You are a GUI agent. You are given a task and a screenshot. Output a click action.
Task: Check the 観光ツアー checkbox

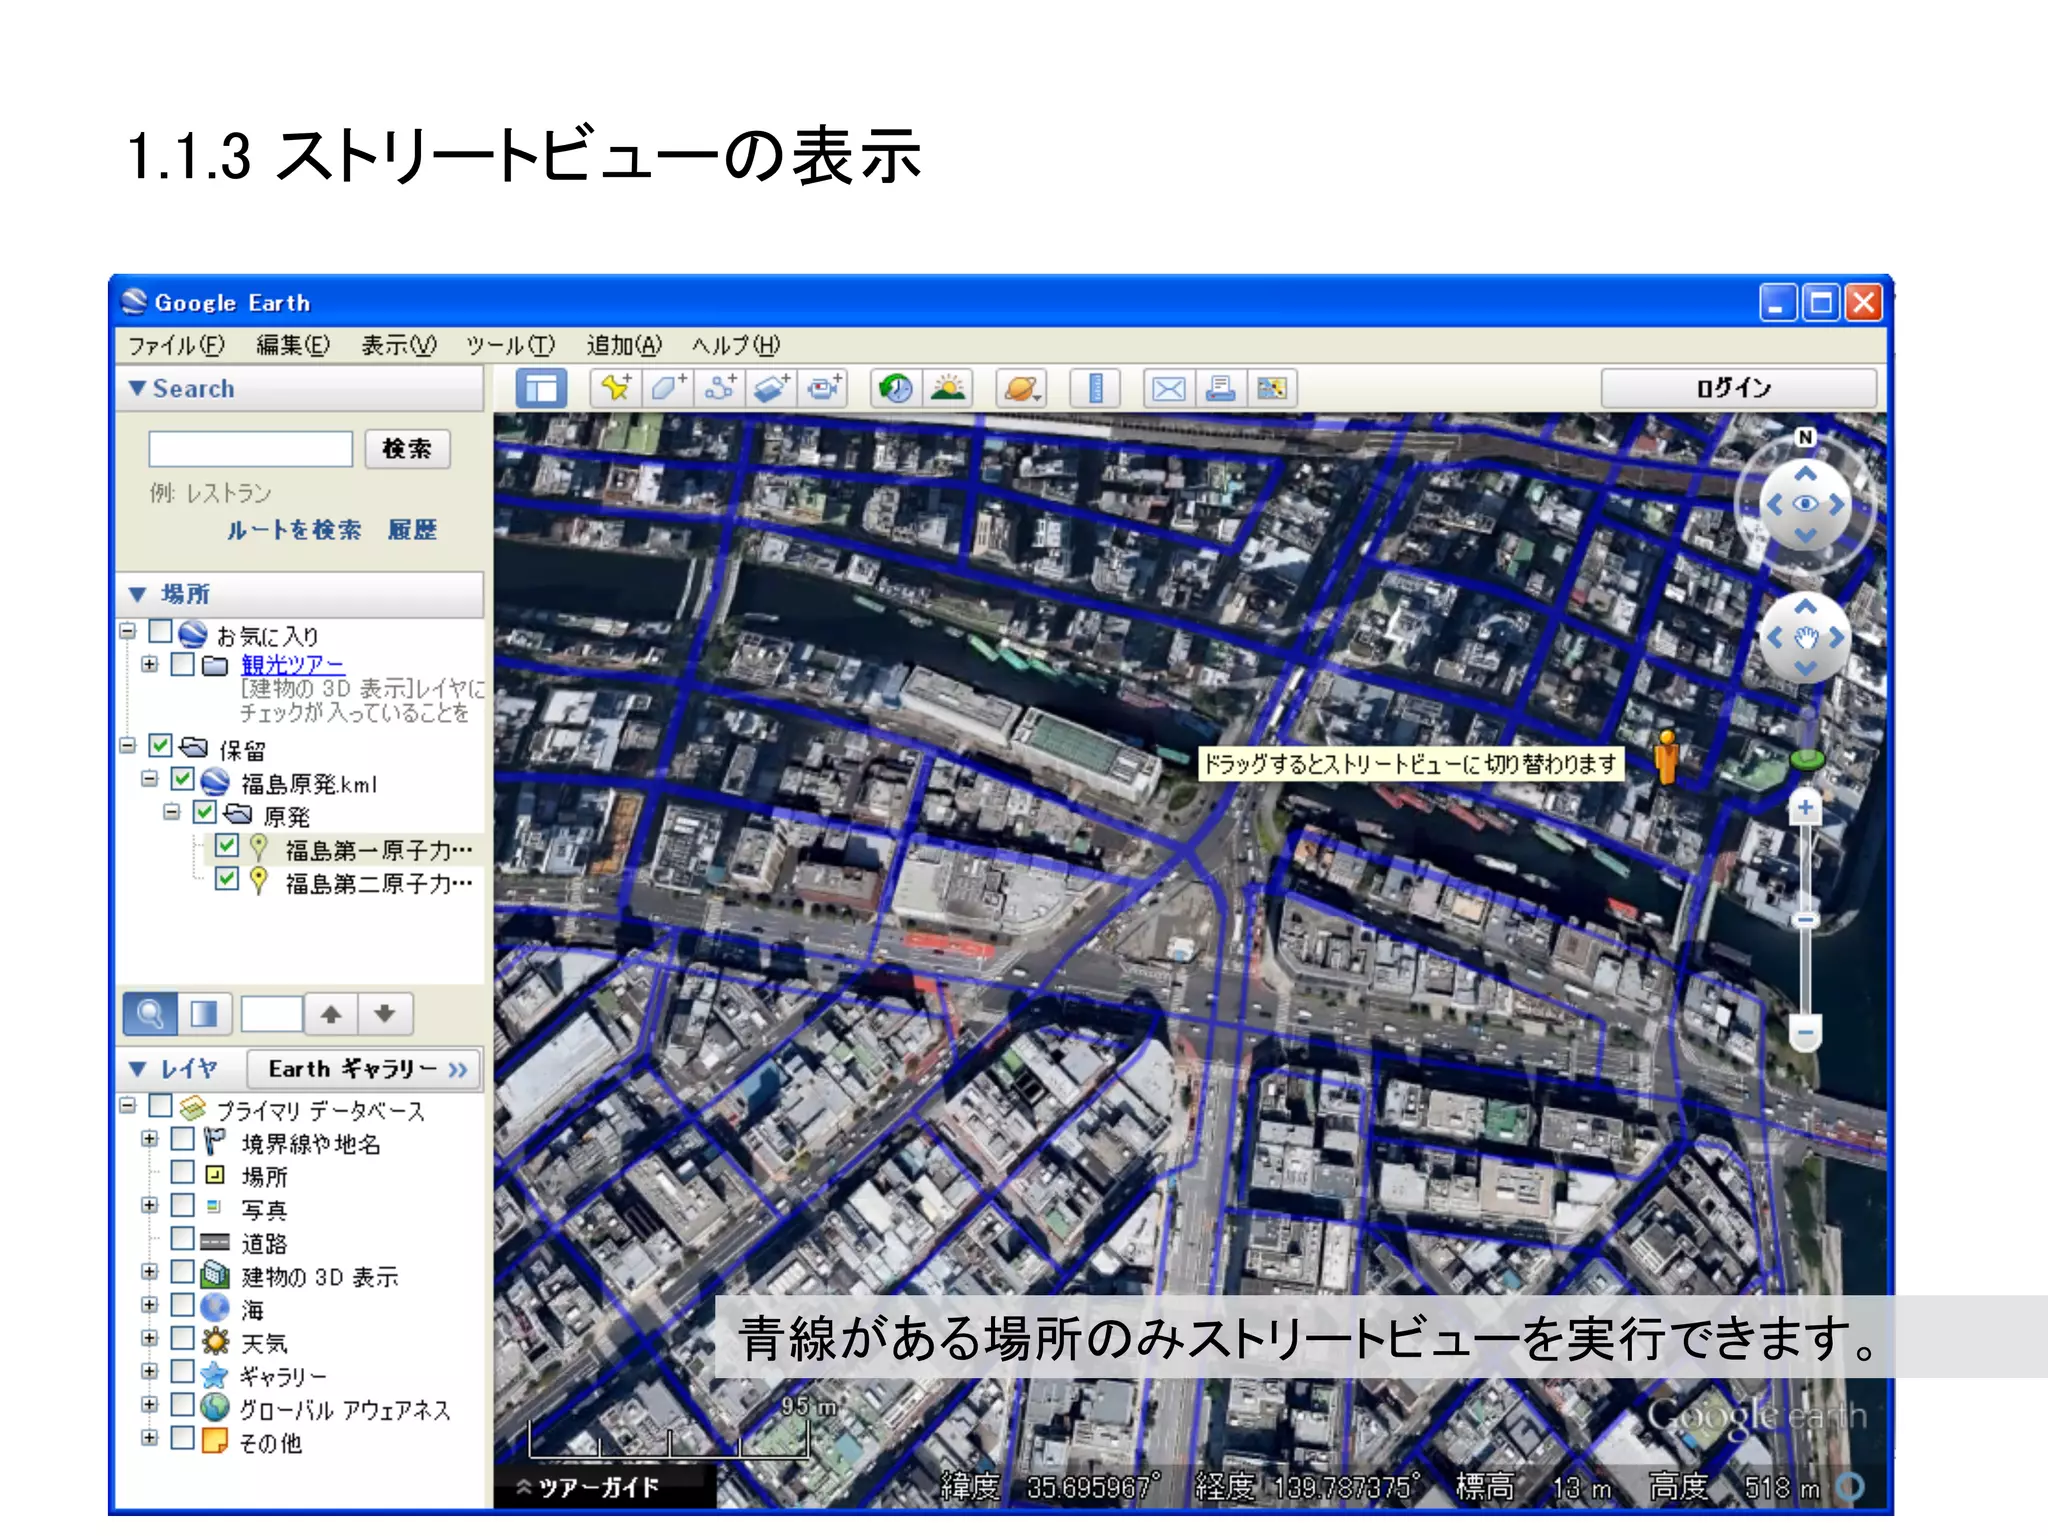[182, 664]
